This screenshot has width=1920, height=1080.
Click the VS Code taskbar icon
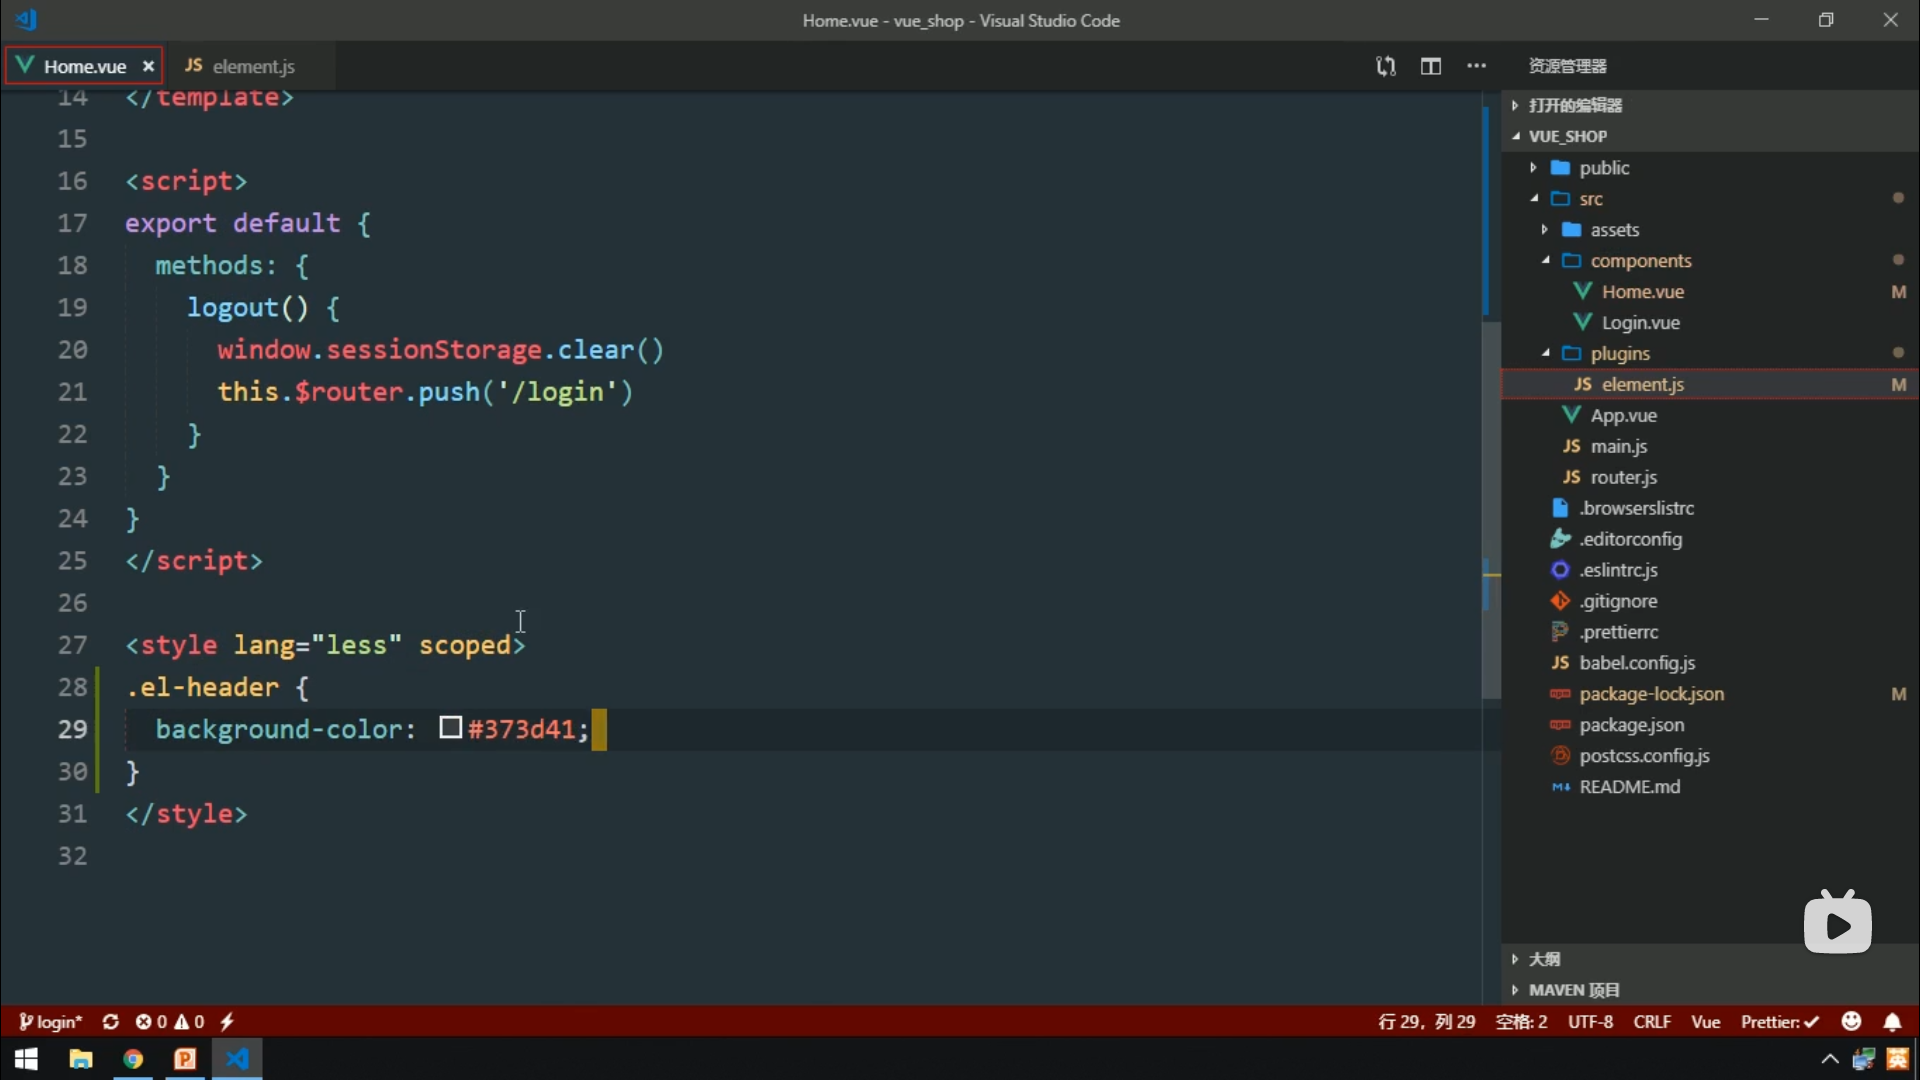click(237, 1059)
